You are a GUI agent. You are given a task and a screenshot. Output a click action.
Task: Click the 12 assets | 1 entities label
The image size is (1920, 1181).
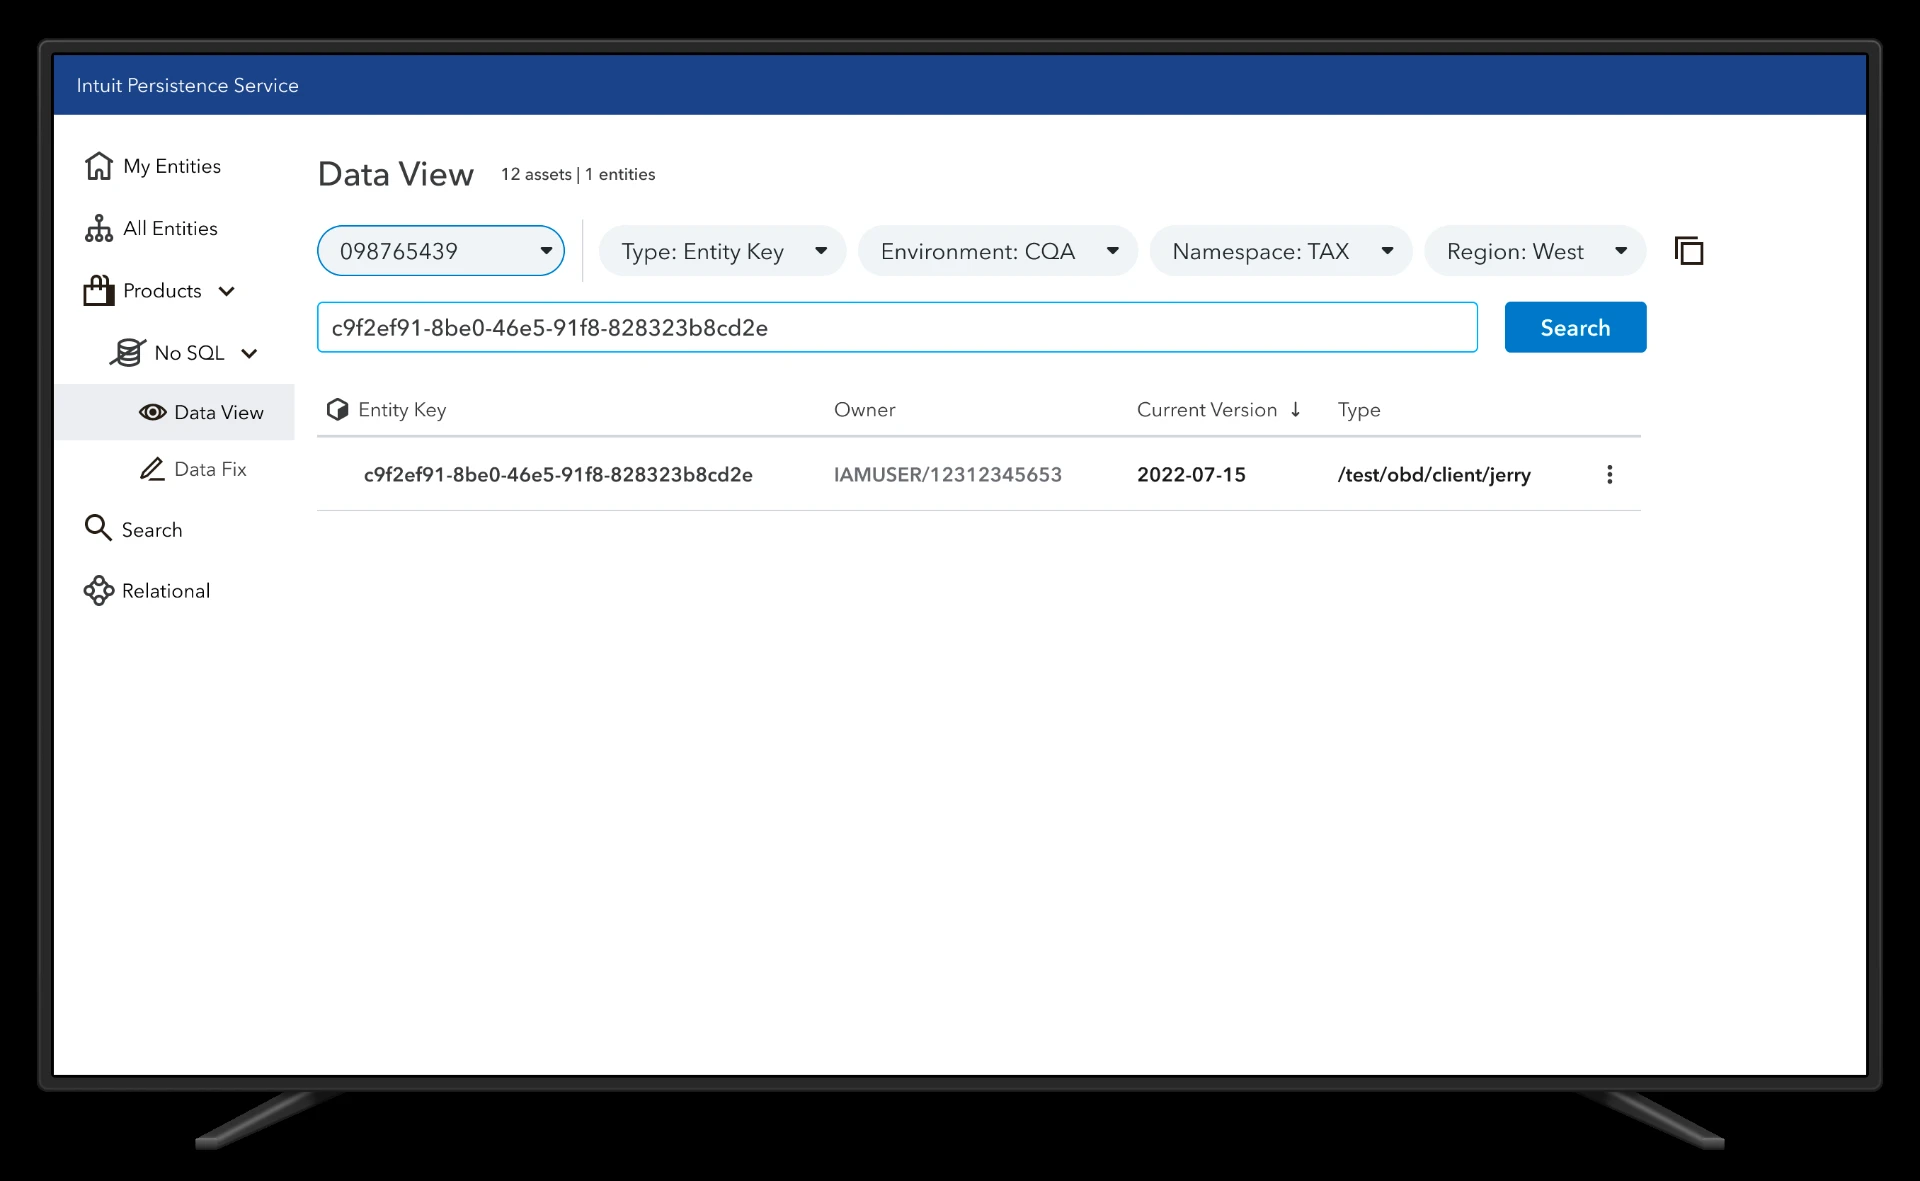(x=578, y=174)
